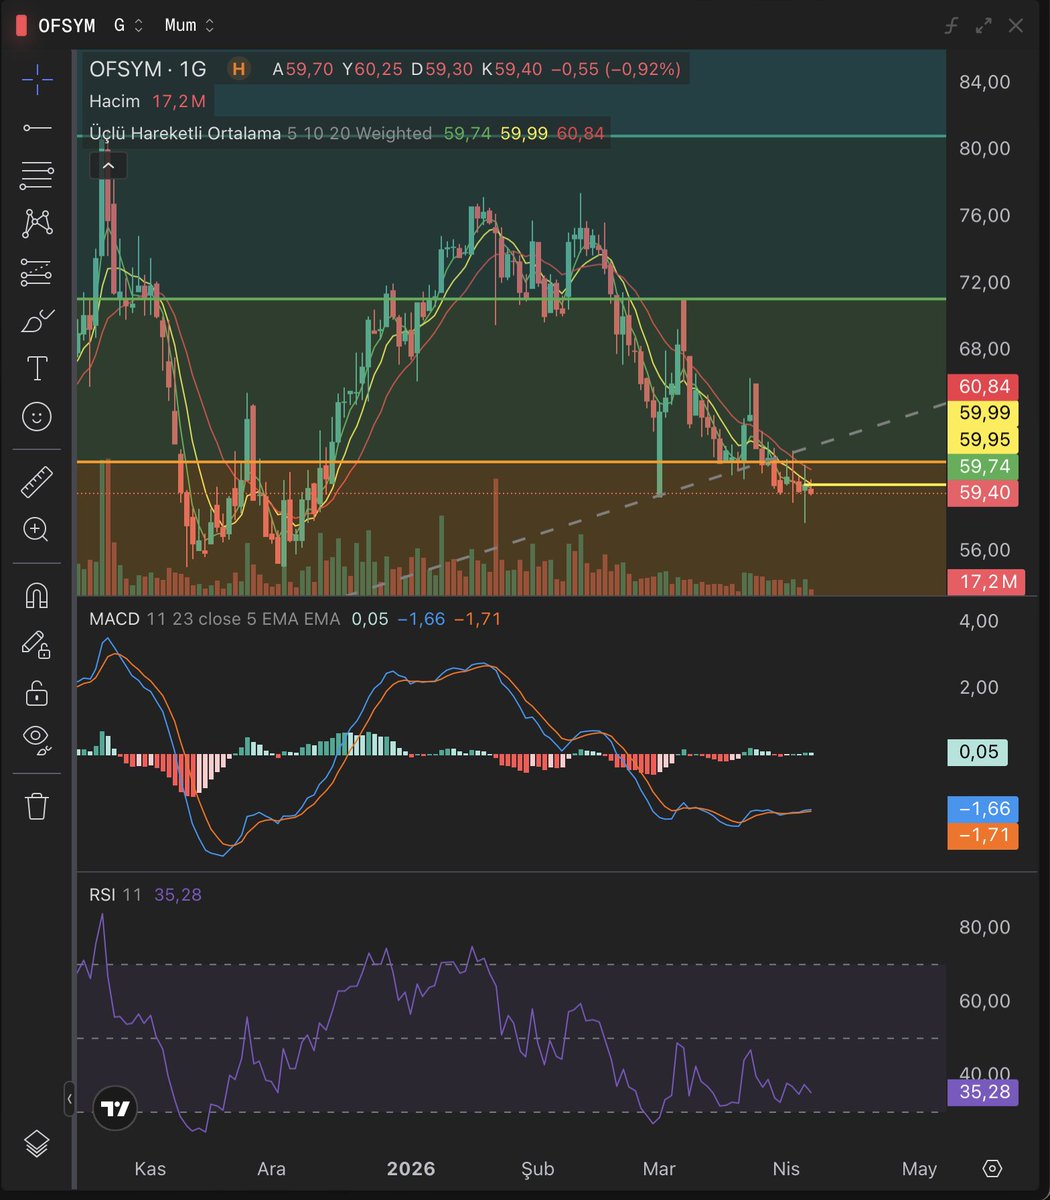Click the trash icon to remove drawings
This screenshot has height=1200, width=1050.
coord(37,805)
